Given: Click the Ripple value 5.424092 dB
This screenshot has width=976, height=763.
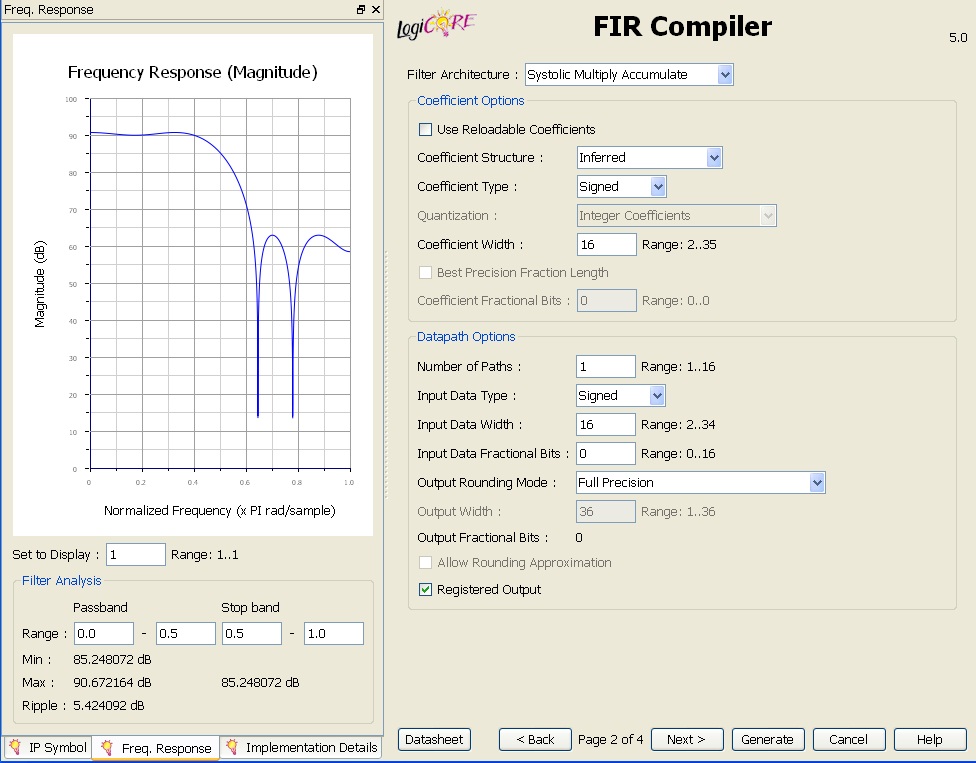Looking at the screenshot, I should pos(109,706).
